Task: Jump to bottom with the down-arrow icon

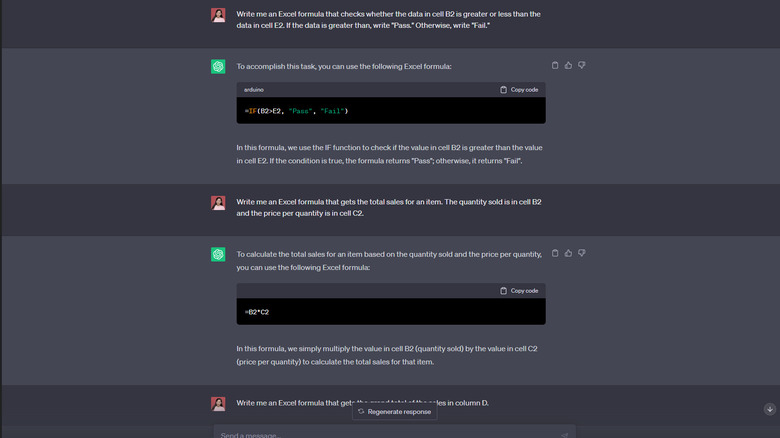Action: pyautogui.click(x=769, y=409)
